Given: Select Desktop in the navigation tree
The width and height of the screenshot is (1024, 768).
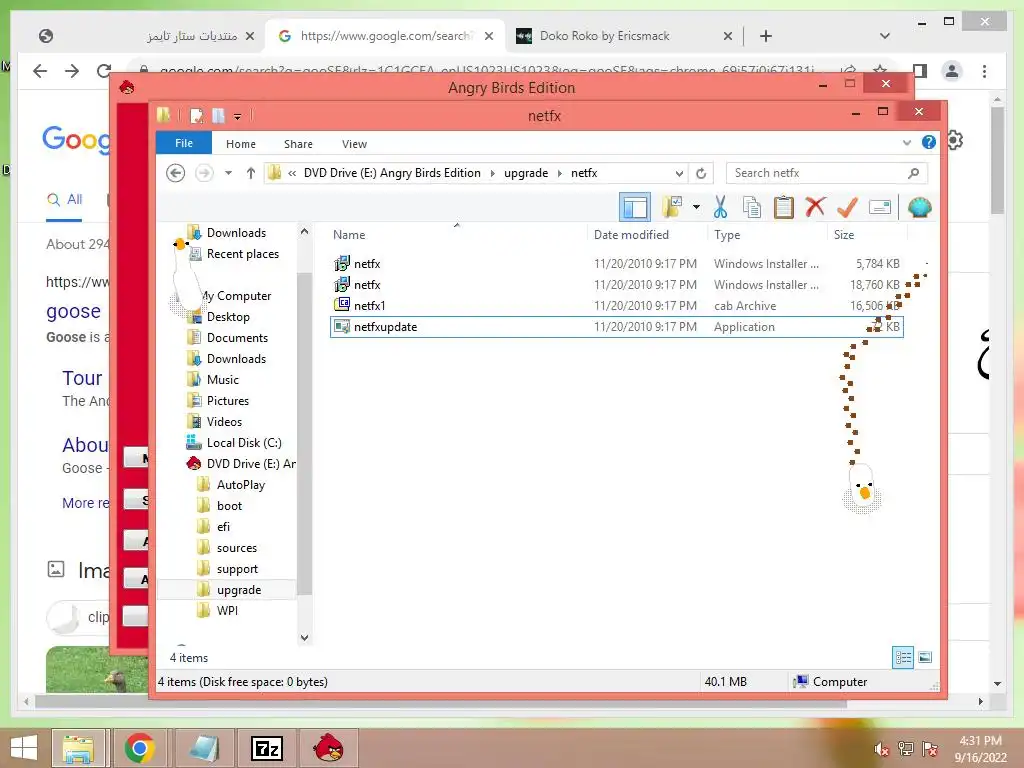Looking at the screenshot, I should pos(228,317).
